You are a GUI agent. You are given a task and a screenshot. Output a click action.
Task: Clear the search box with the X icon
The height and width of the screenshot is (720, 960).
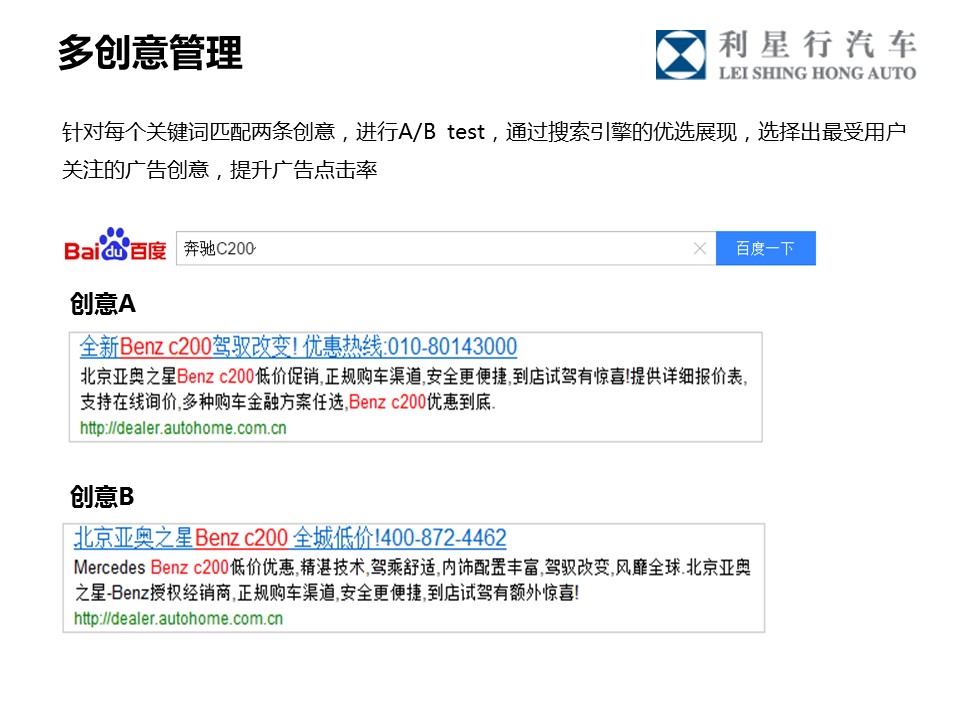[x=700, y=248]
